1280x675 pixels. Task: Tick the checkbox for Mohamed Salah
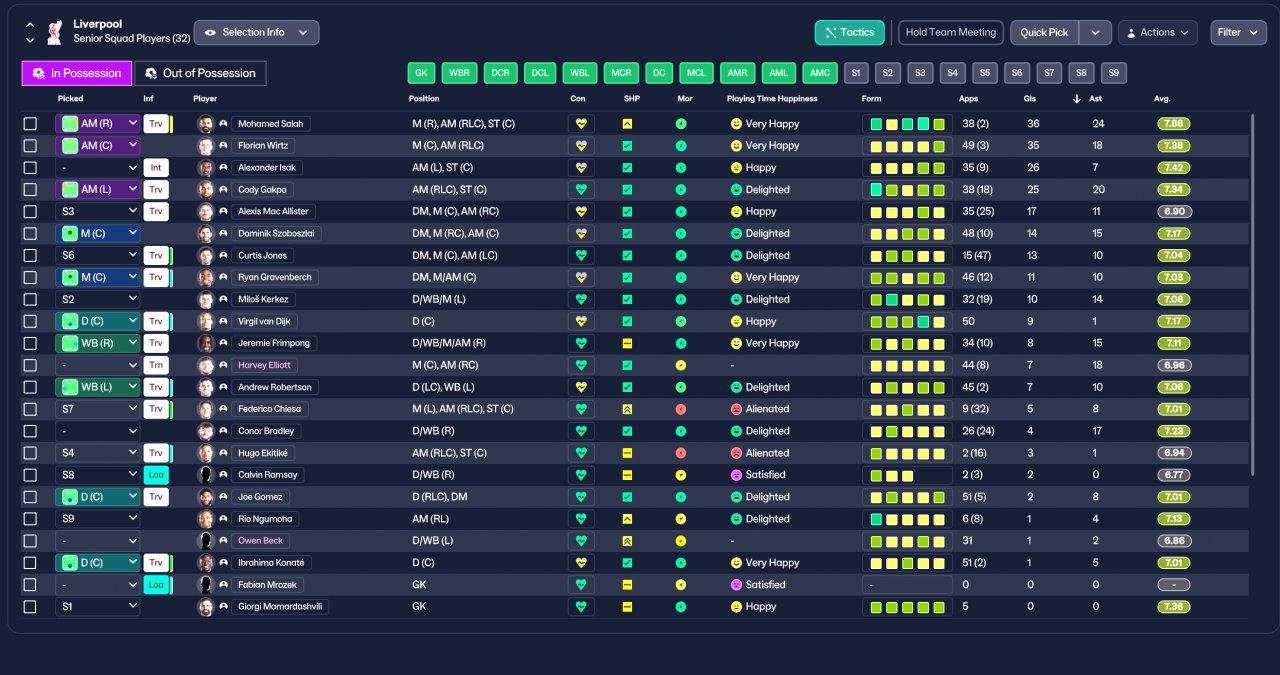pyautogui.click(x=30, y=124)
